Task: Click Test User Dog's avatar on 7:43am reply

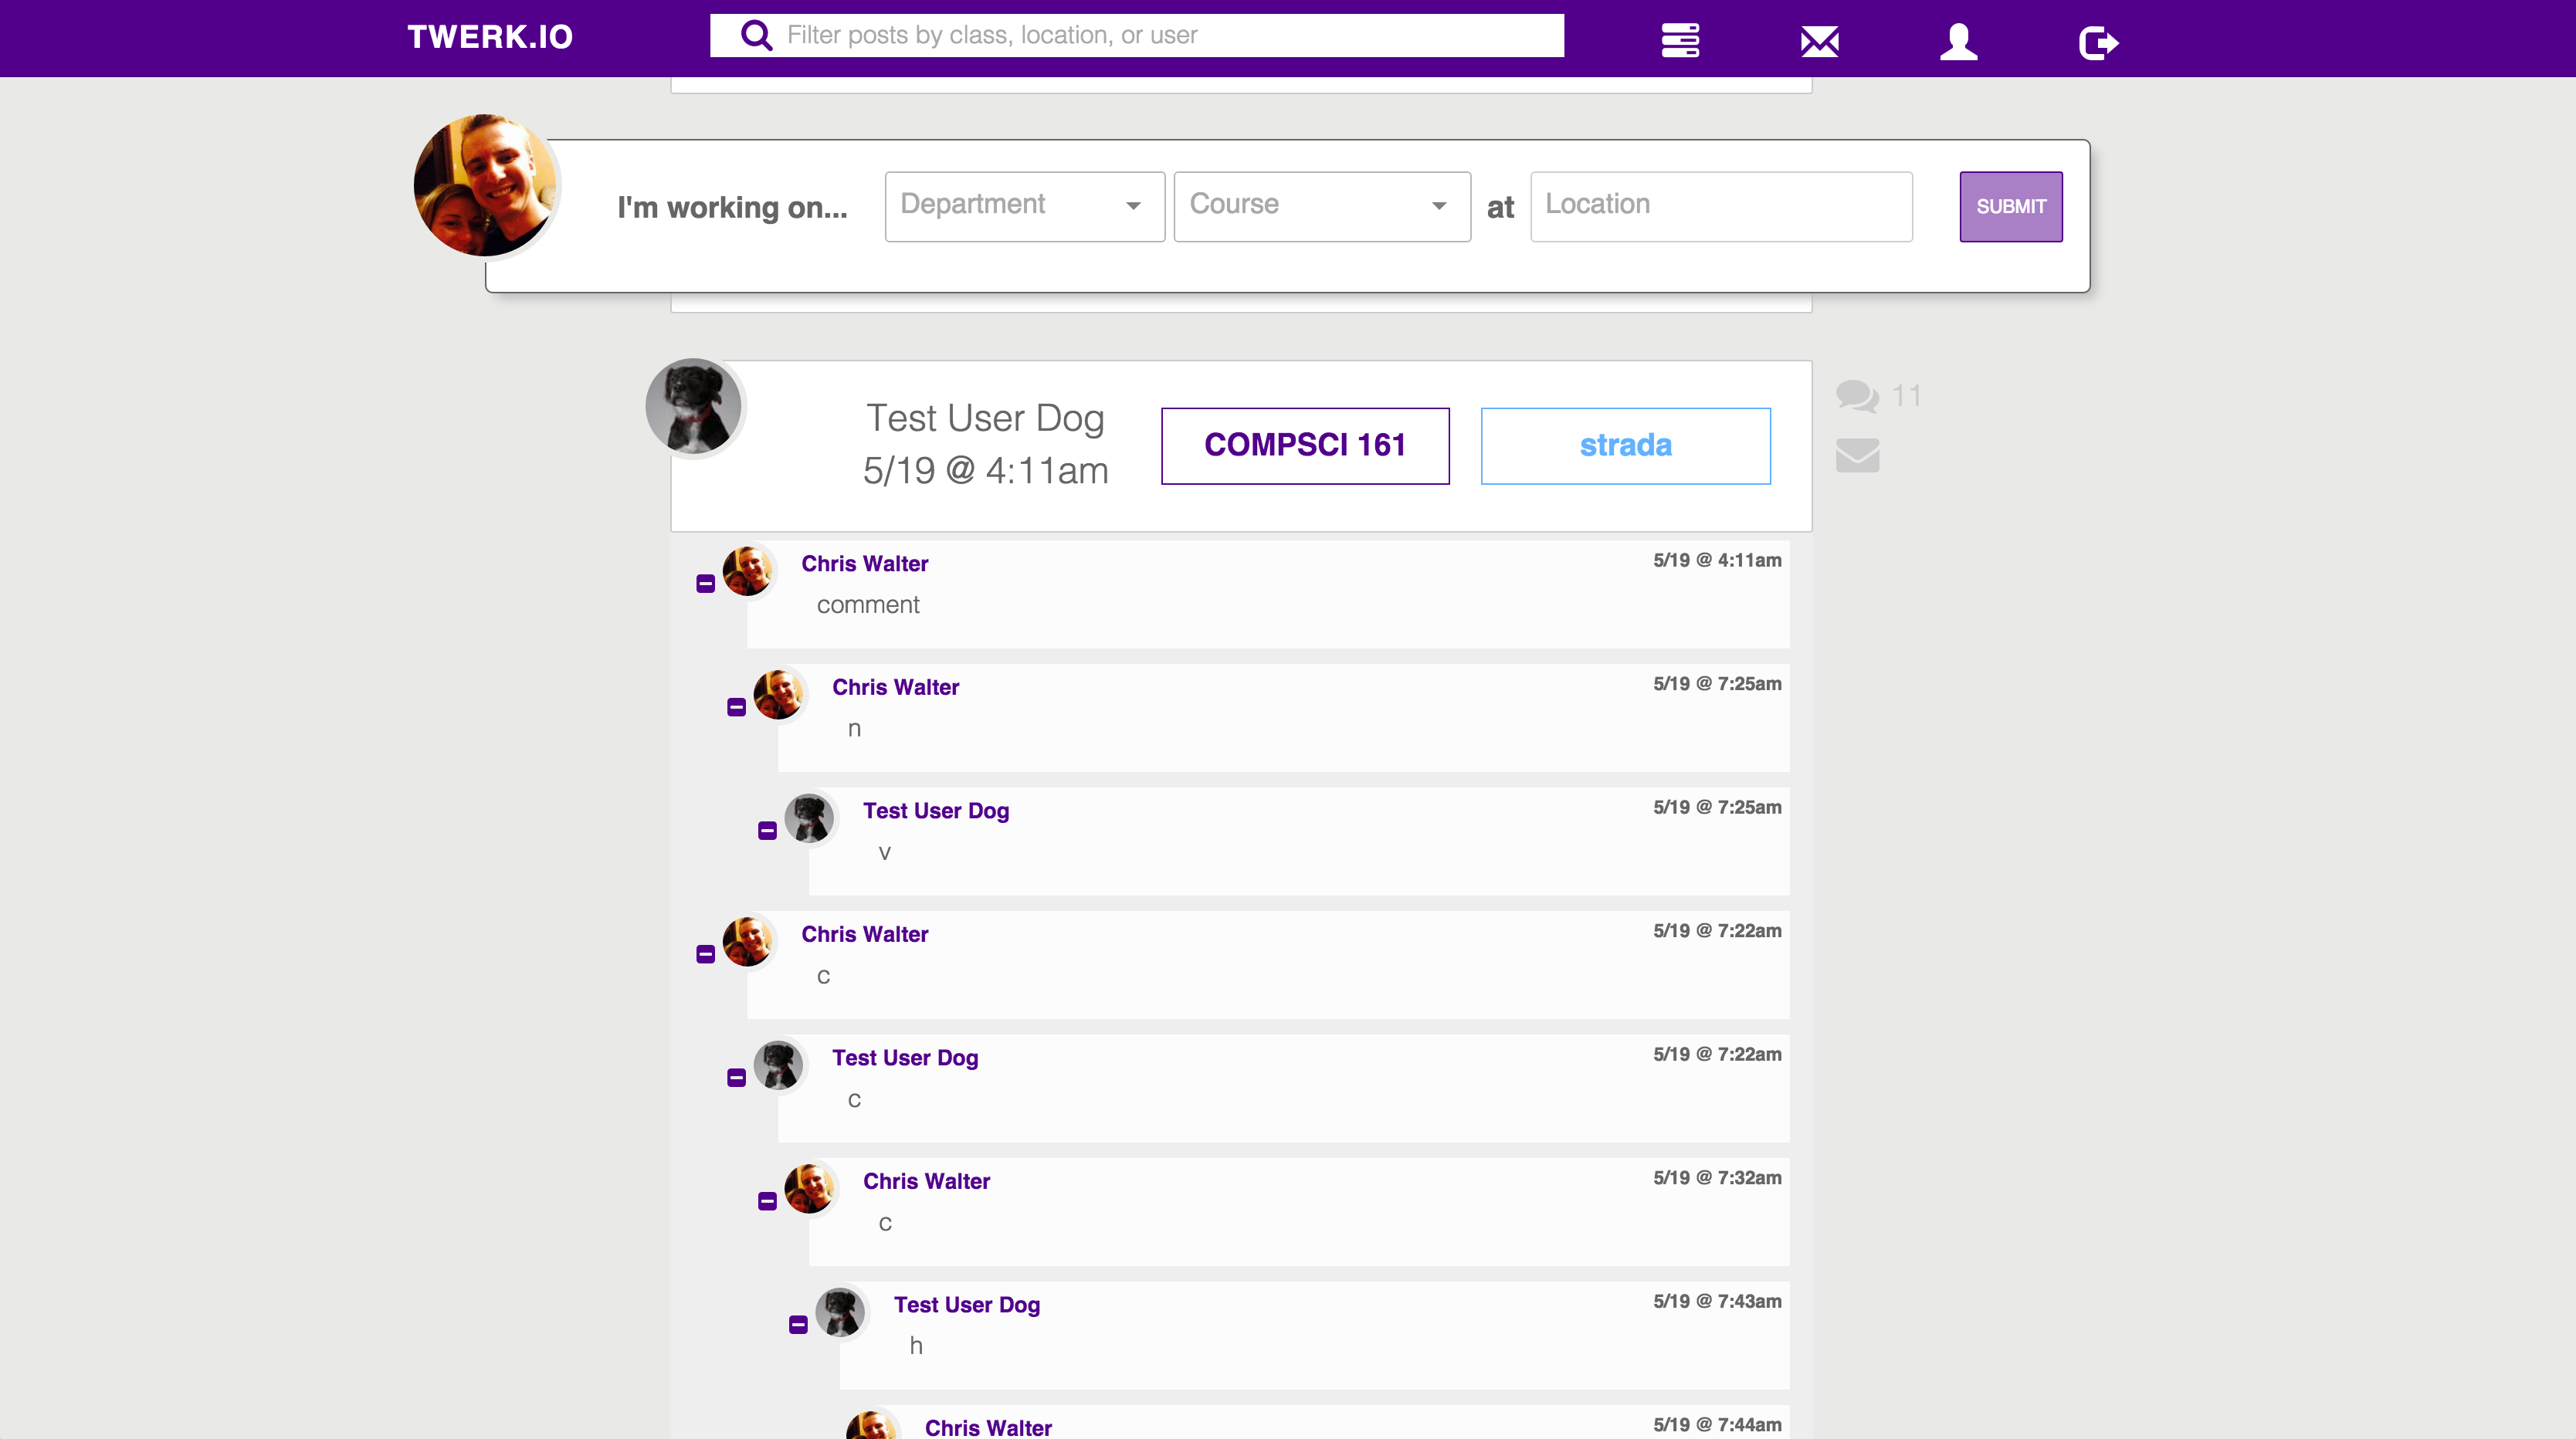Action: pos(841,1312)
